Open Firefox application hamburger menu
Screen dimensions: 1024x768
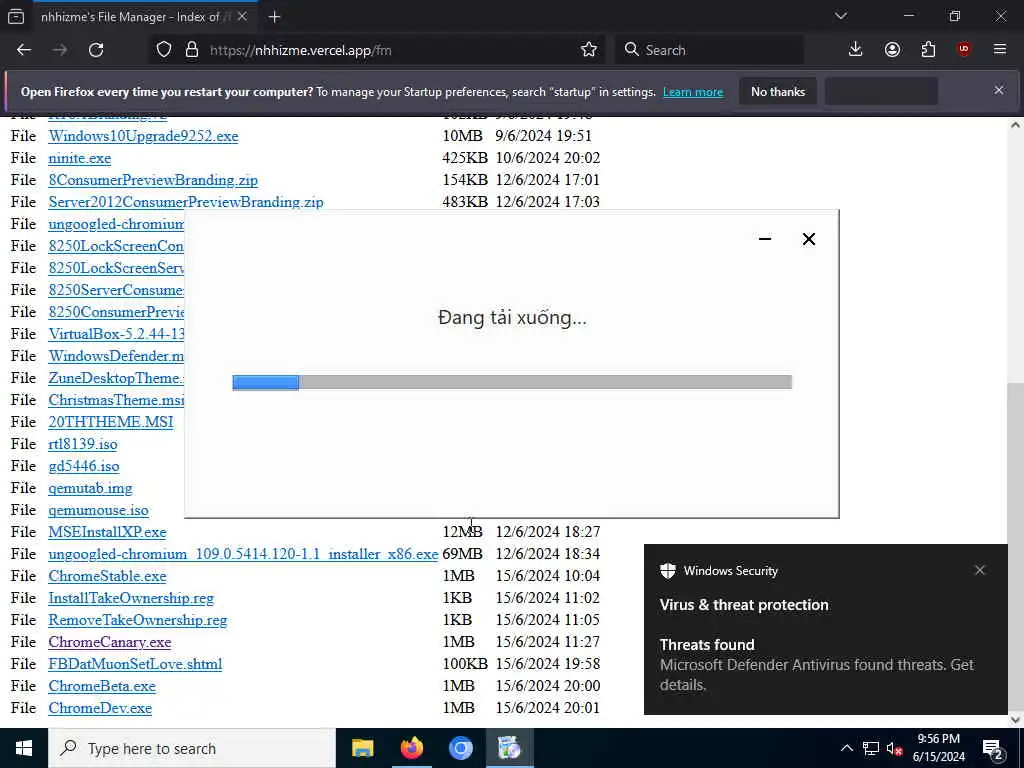pyautogui.click(x=1000, y=50)
